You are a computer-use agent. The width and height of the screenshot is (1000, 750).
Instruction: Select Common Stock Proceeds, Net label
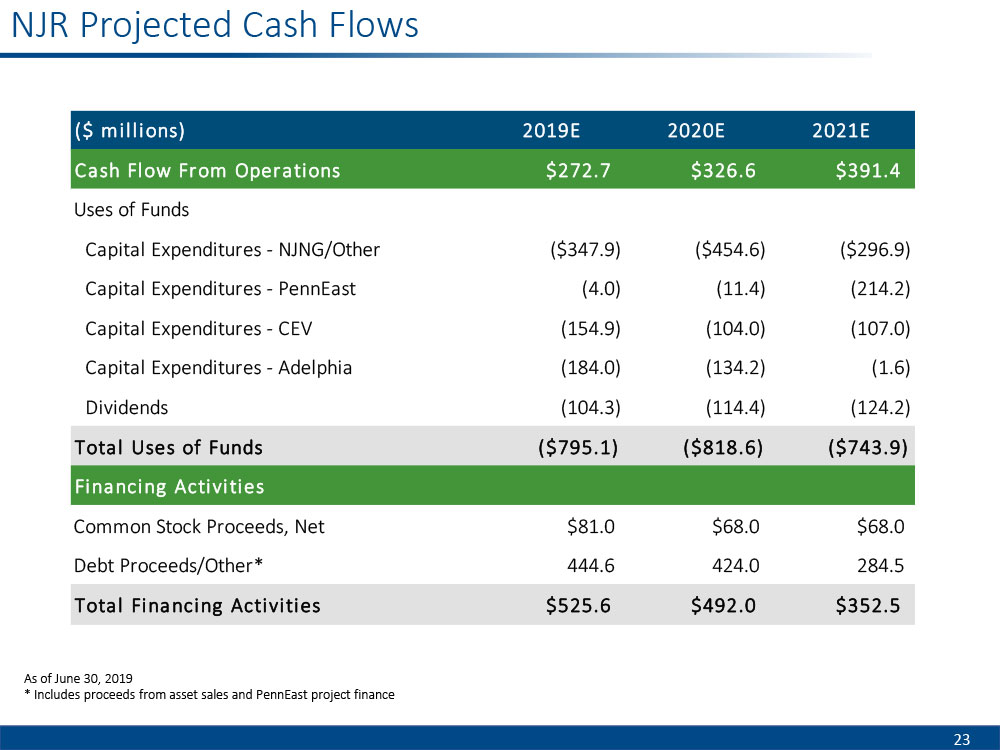[x=199, y=525]
